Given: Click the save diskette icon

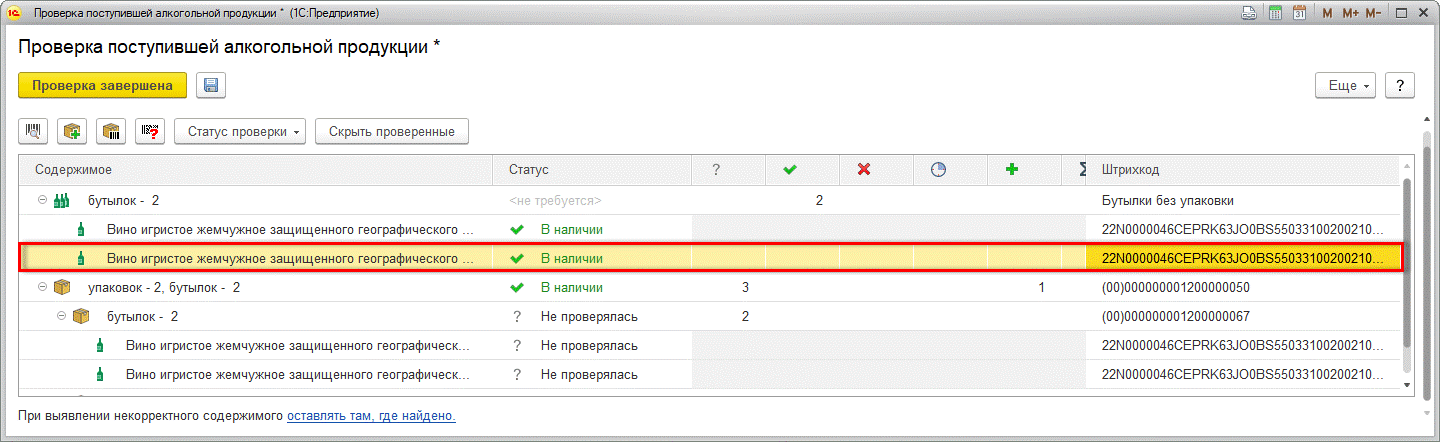Looking at the screenshot, I should click(211, 86).
